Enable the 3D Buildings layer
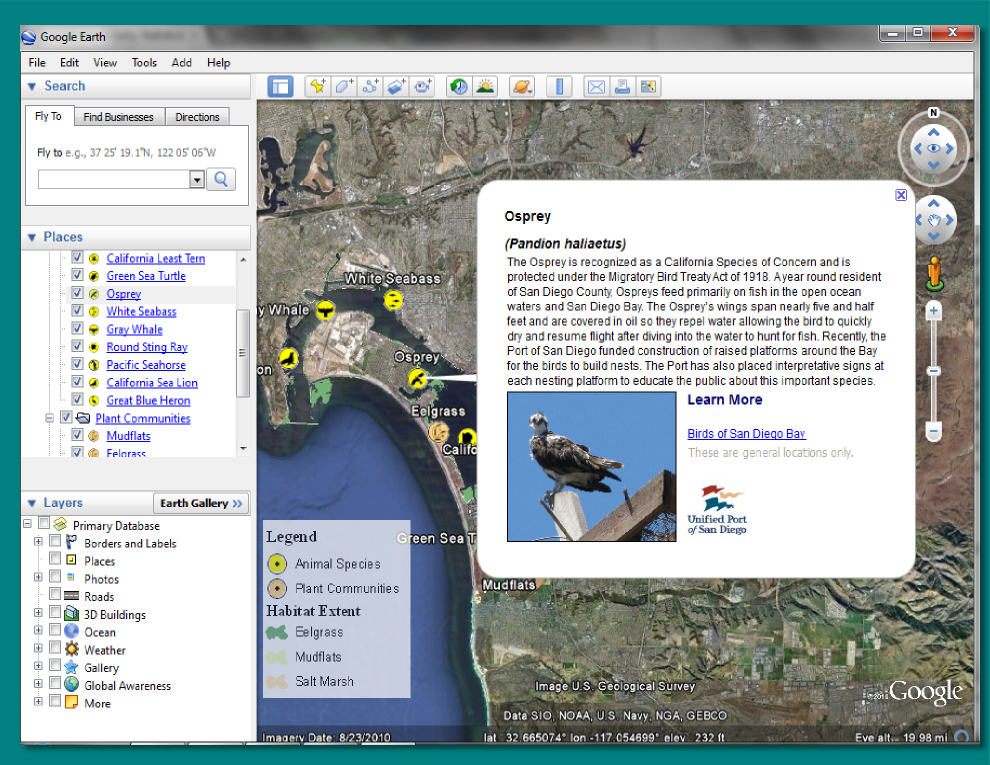The width and height of the screenshot is (990, 765). point(55,612)
